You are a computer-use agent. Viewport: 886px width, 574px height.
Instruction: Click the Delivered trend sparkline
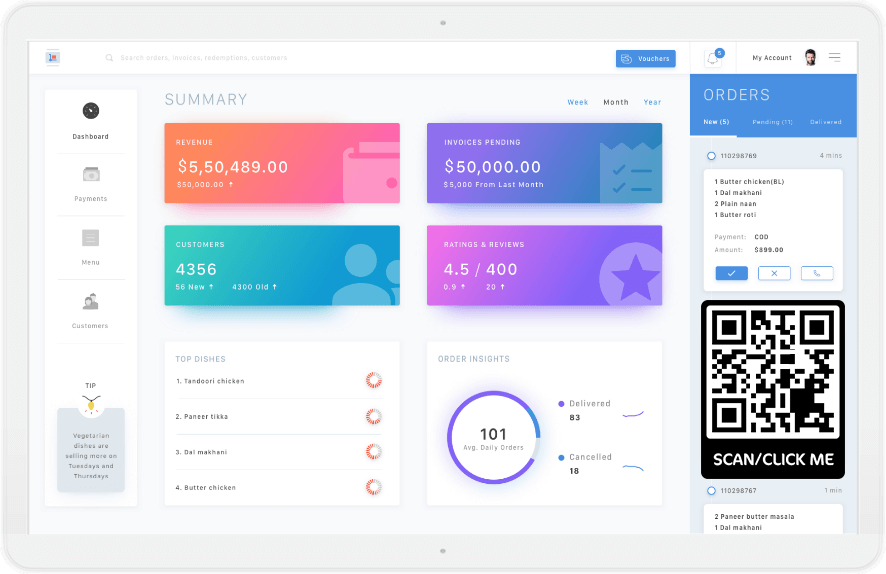tap(633, 415)
